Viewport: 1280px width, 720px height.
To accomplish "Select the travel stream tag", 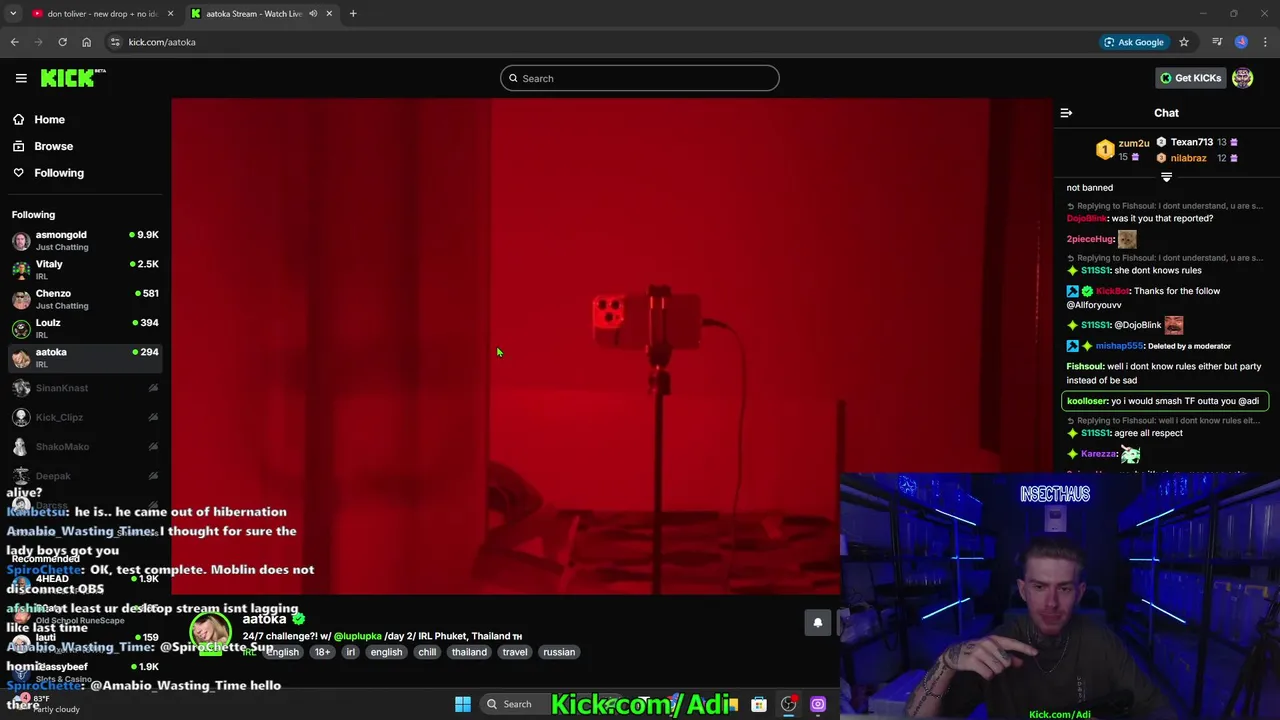I will (515, 652).
